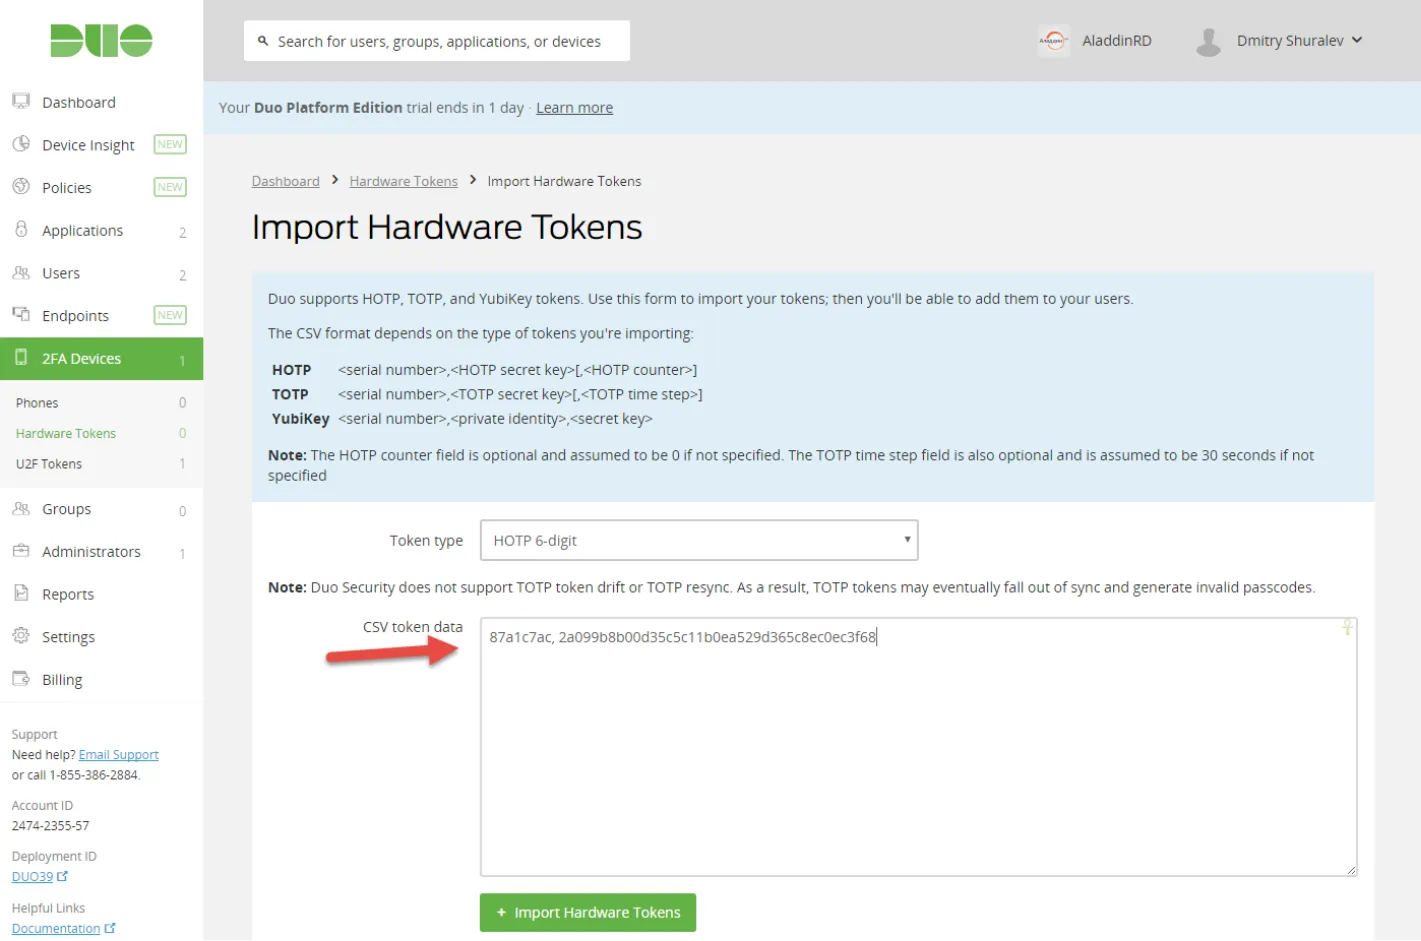Click the Settings gear icon

point(21,636)
